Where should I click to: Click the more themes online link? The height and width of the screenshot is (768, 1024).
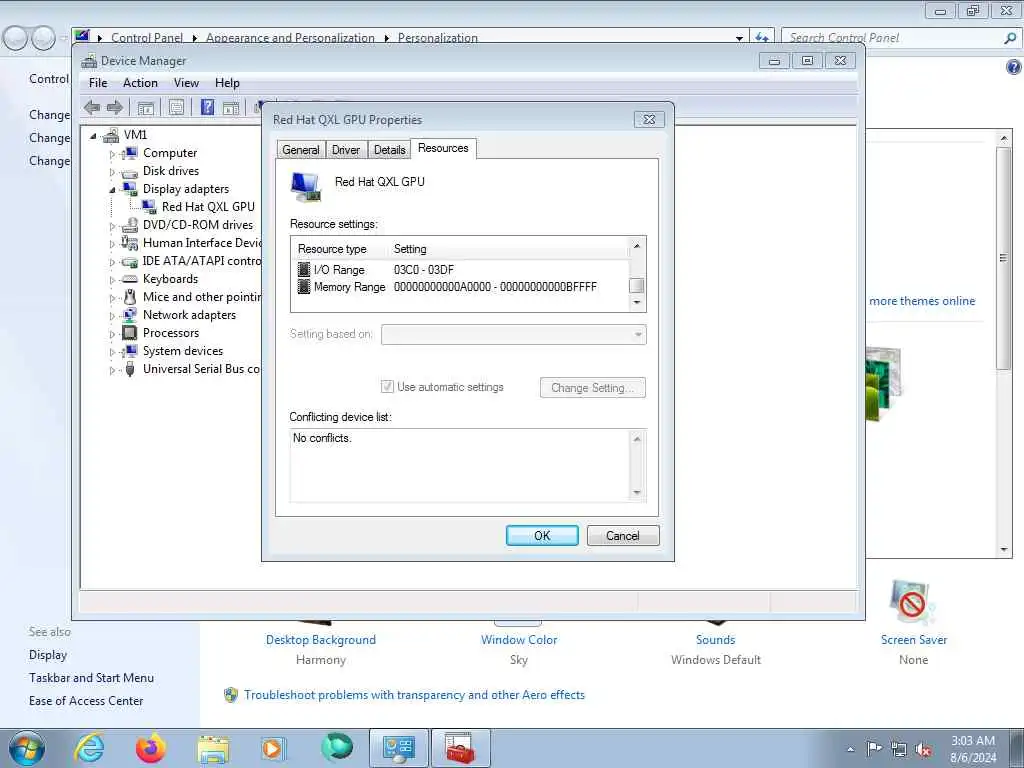click(x=921, y=301)
